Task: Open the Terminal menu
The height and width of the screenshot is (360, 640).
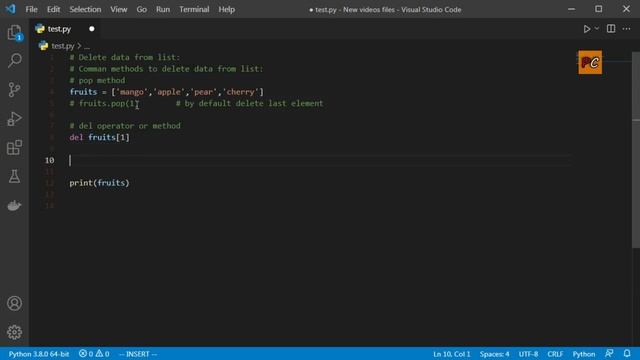Action: (x=194, y=9)
